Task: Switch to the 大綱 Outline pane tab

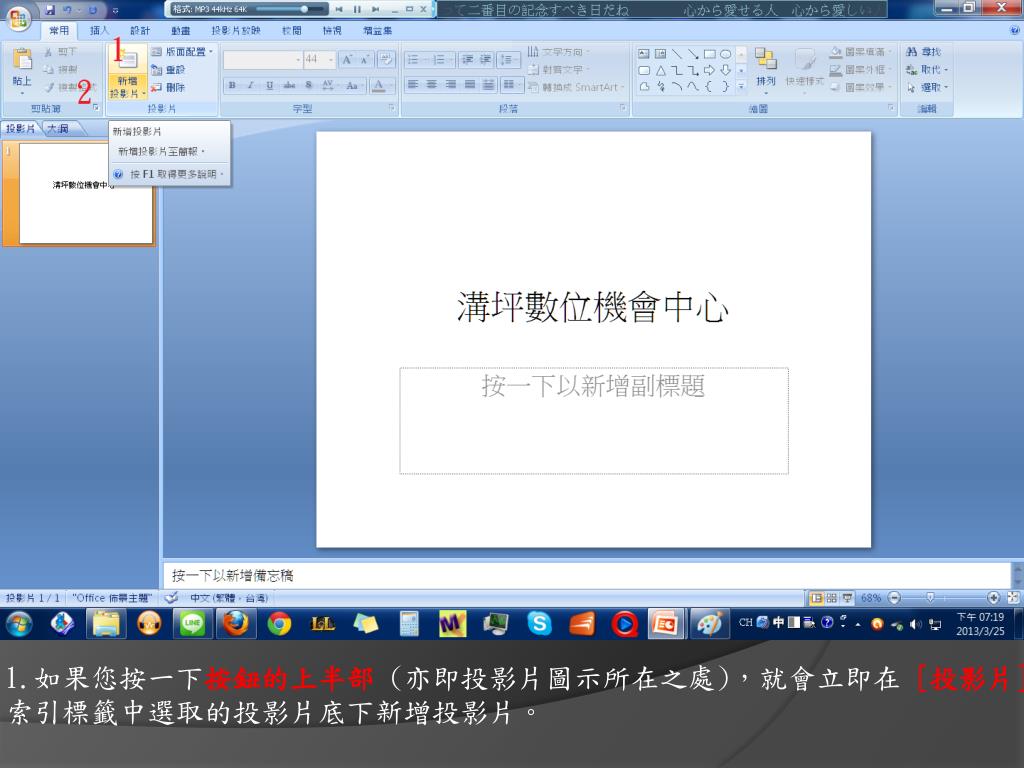Action: pos(59,129)
